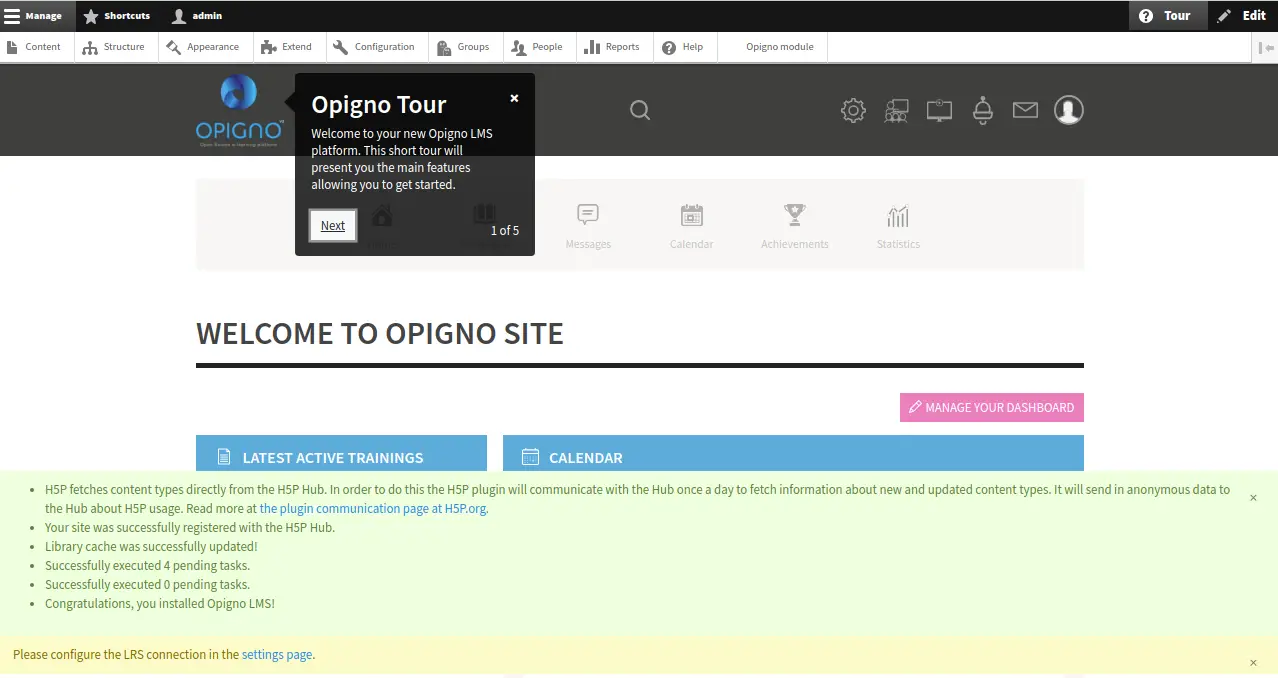Click Next in the Opigno Tour
Image resolution: width=1278 pixels, height=678 pixels.
point(333,226)
